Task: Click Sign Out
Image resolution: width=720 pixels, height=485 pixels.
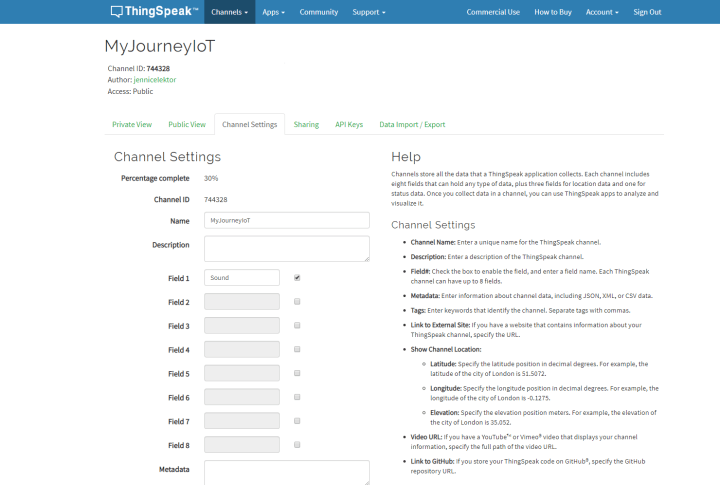Action: click(x=647, y=12)
